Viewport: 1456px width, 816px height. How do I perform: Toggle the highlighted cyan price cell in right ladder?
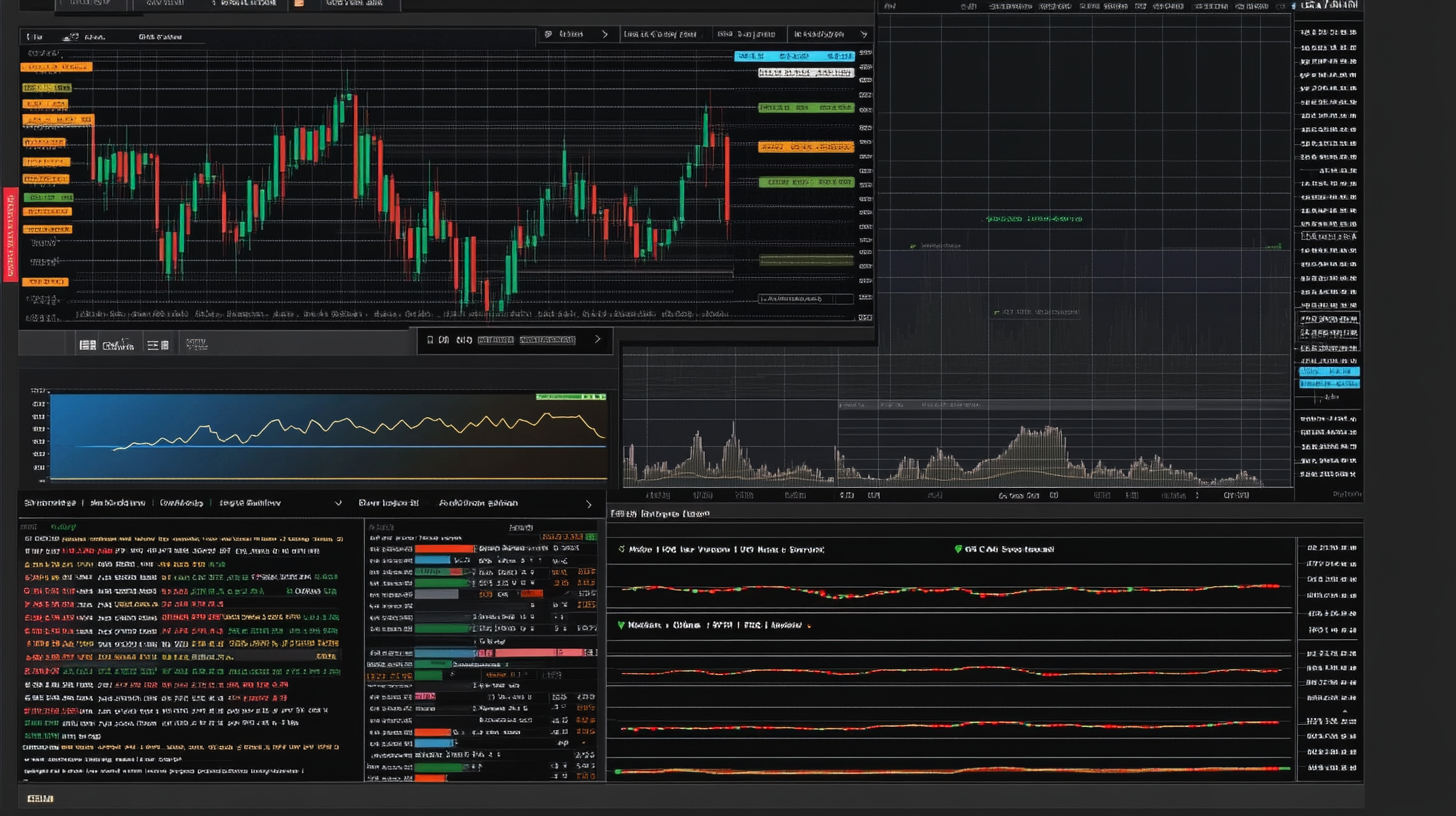(1329, 372)
